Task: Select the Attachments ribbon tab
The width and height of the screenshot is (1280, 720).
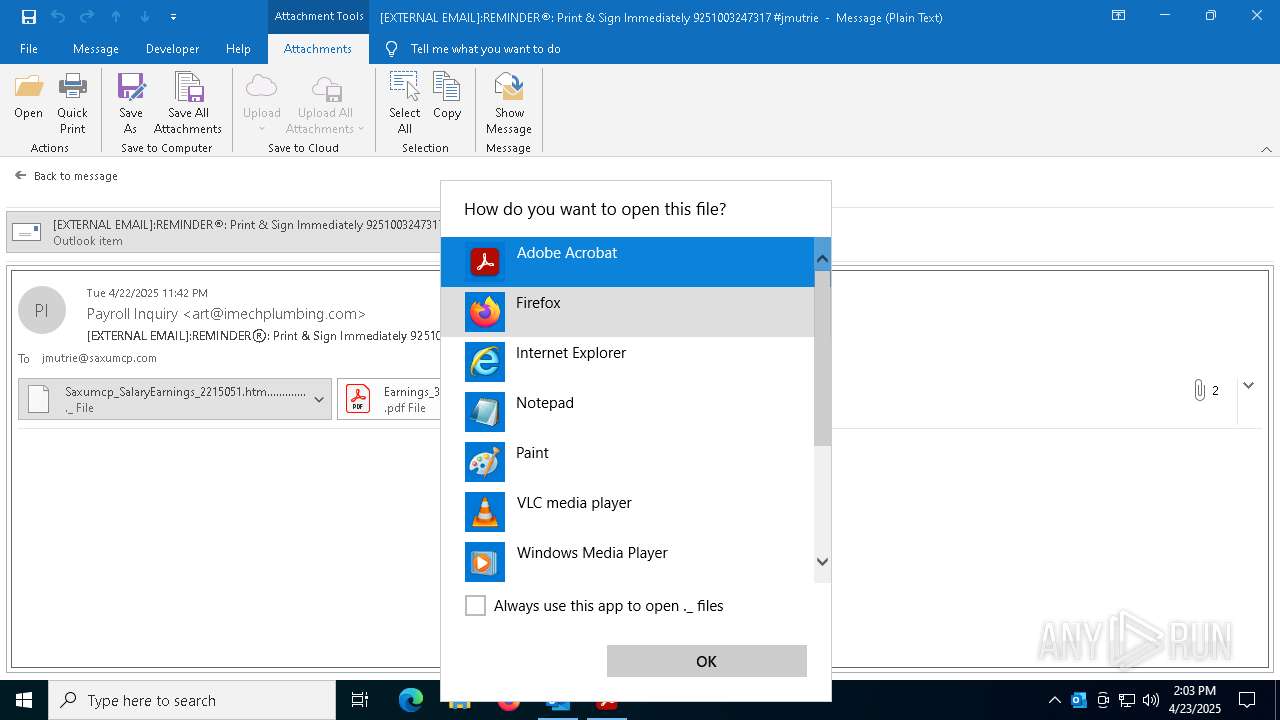Action: 318,49
